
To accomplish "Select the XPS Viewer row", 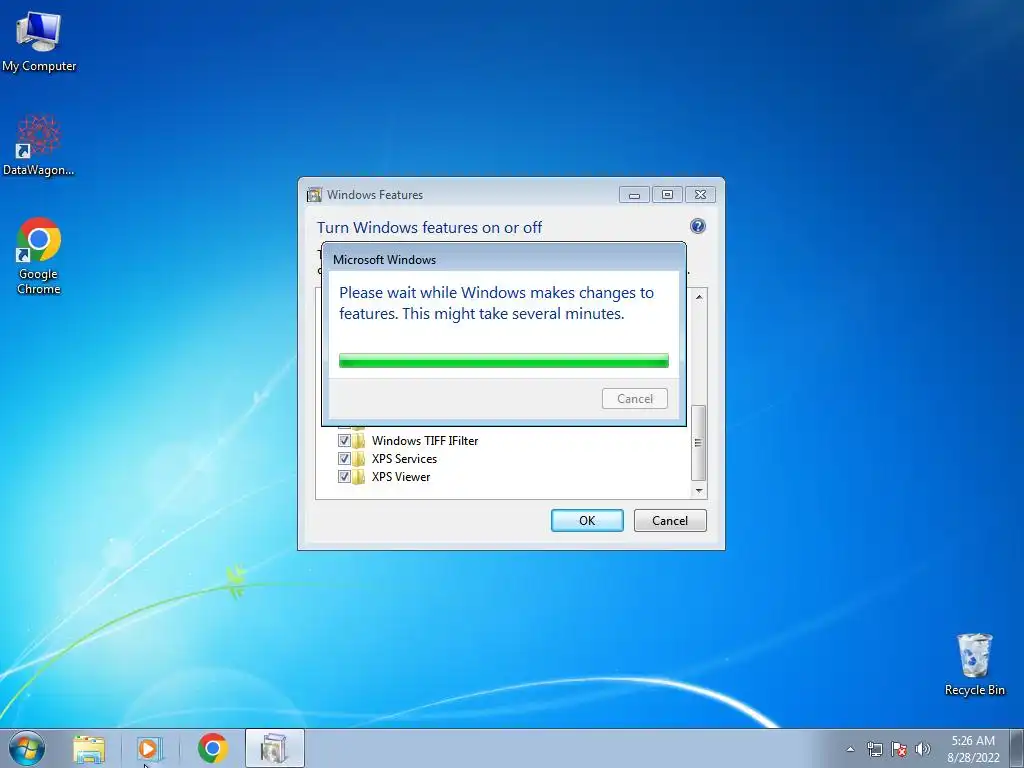I will pyautogui.click(x=401, y=477).
